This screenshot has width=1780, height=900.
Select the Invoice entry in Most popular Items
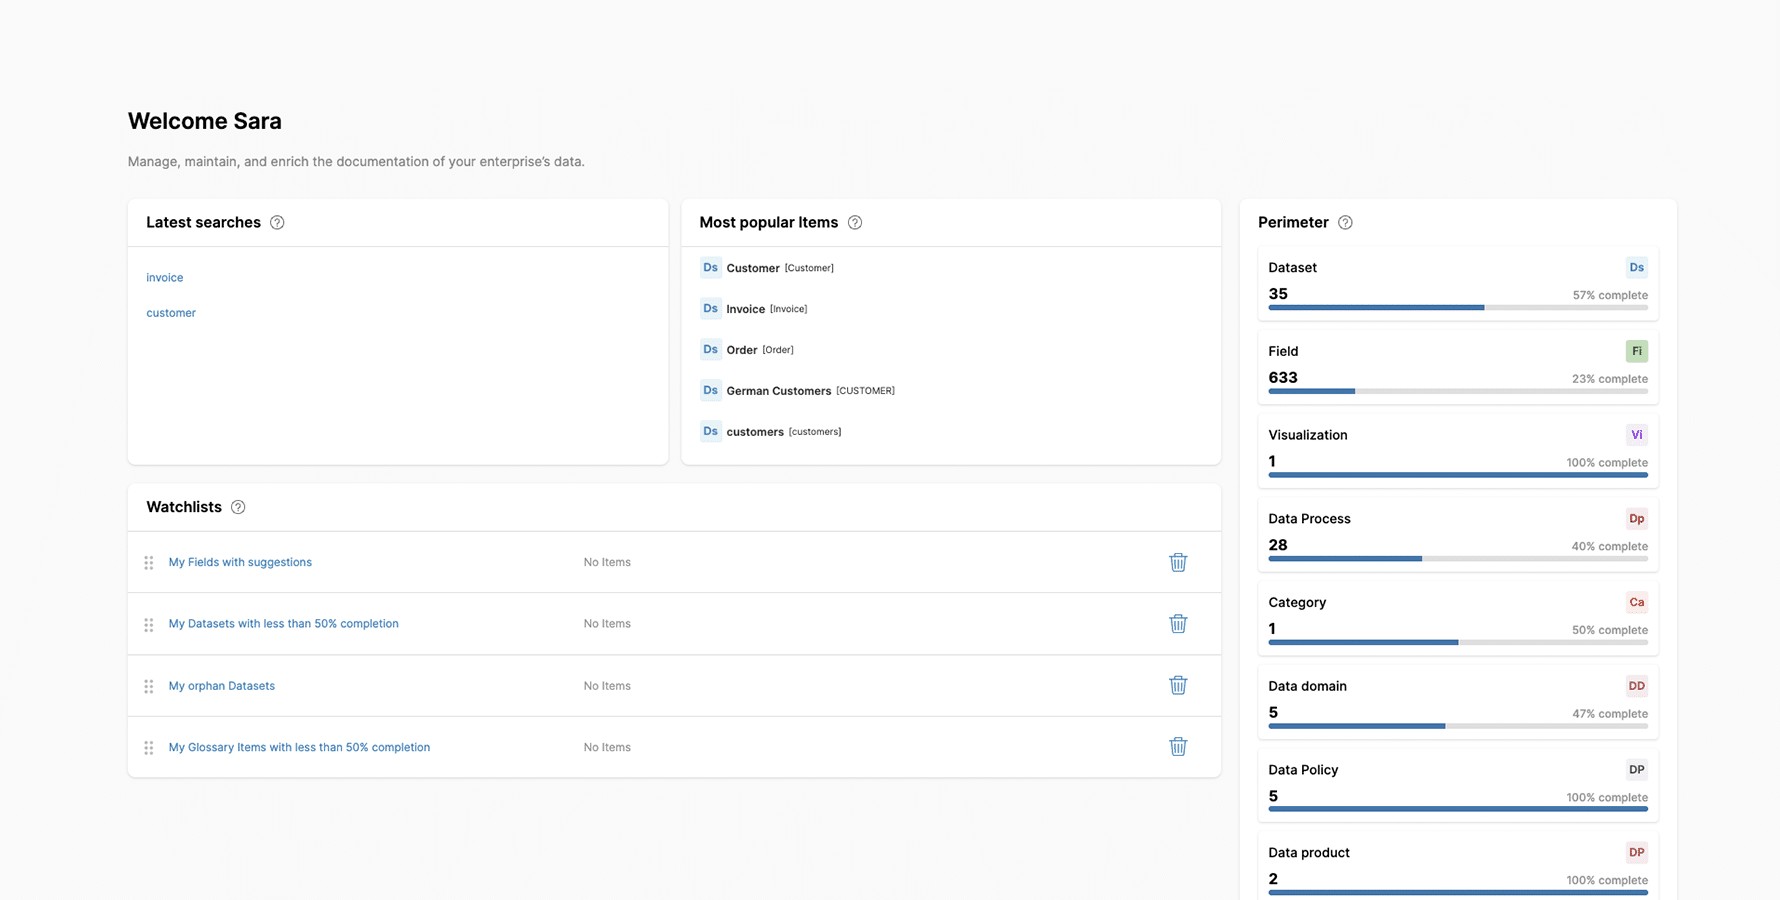pyautogui.click(x=746, y=308)
